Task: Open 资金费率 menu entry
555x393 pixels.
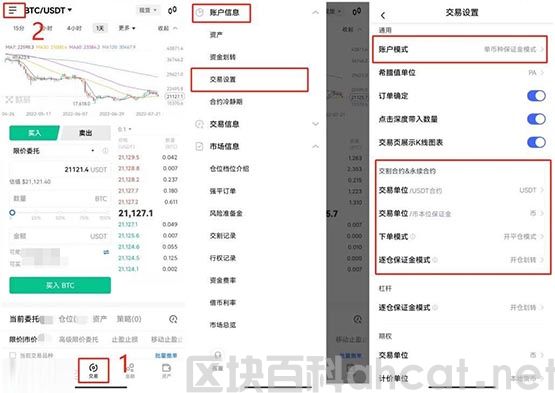Action: [x=223, y=280]
